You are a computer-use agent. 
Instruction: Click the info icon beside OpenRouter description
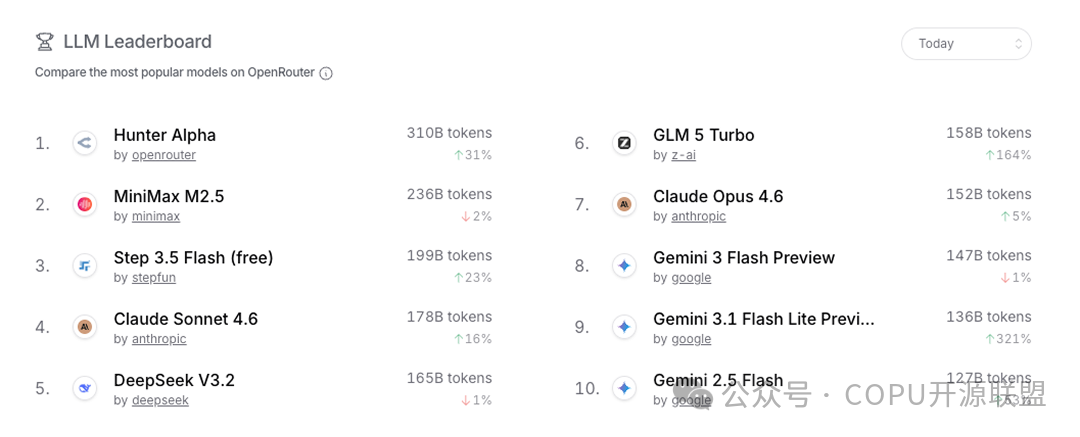pyautogui.click(x=326, y=73)
